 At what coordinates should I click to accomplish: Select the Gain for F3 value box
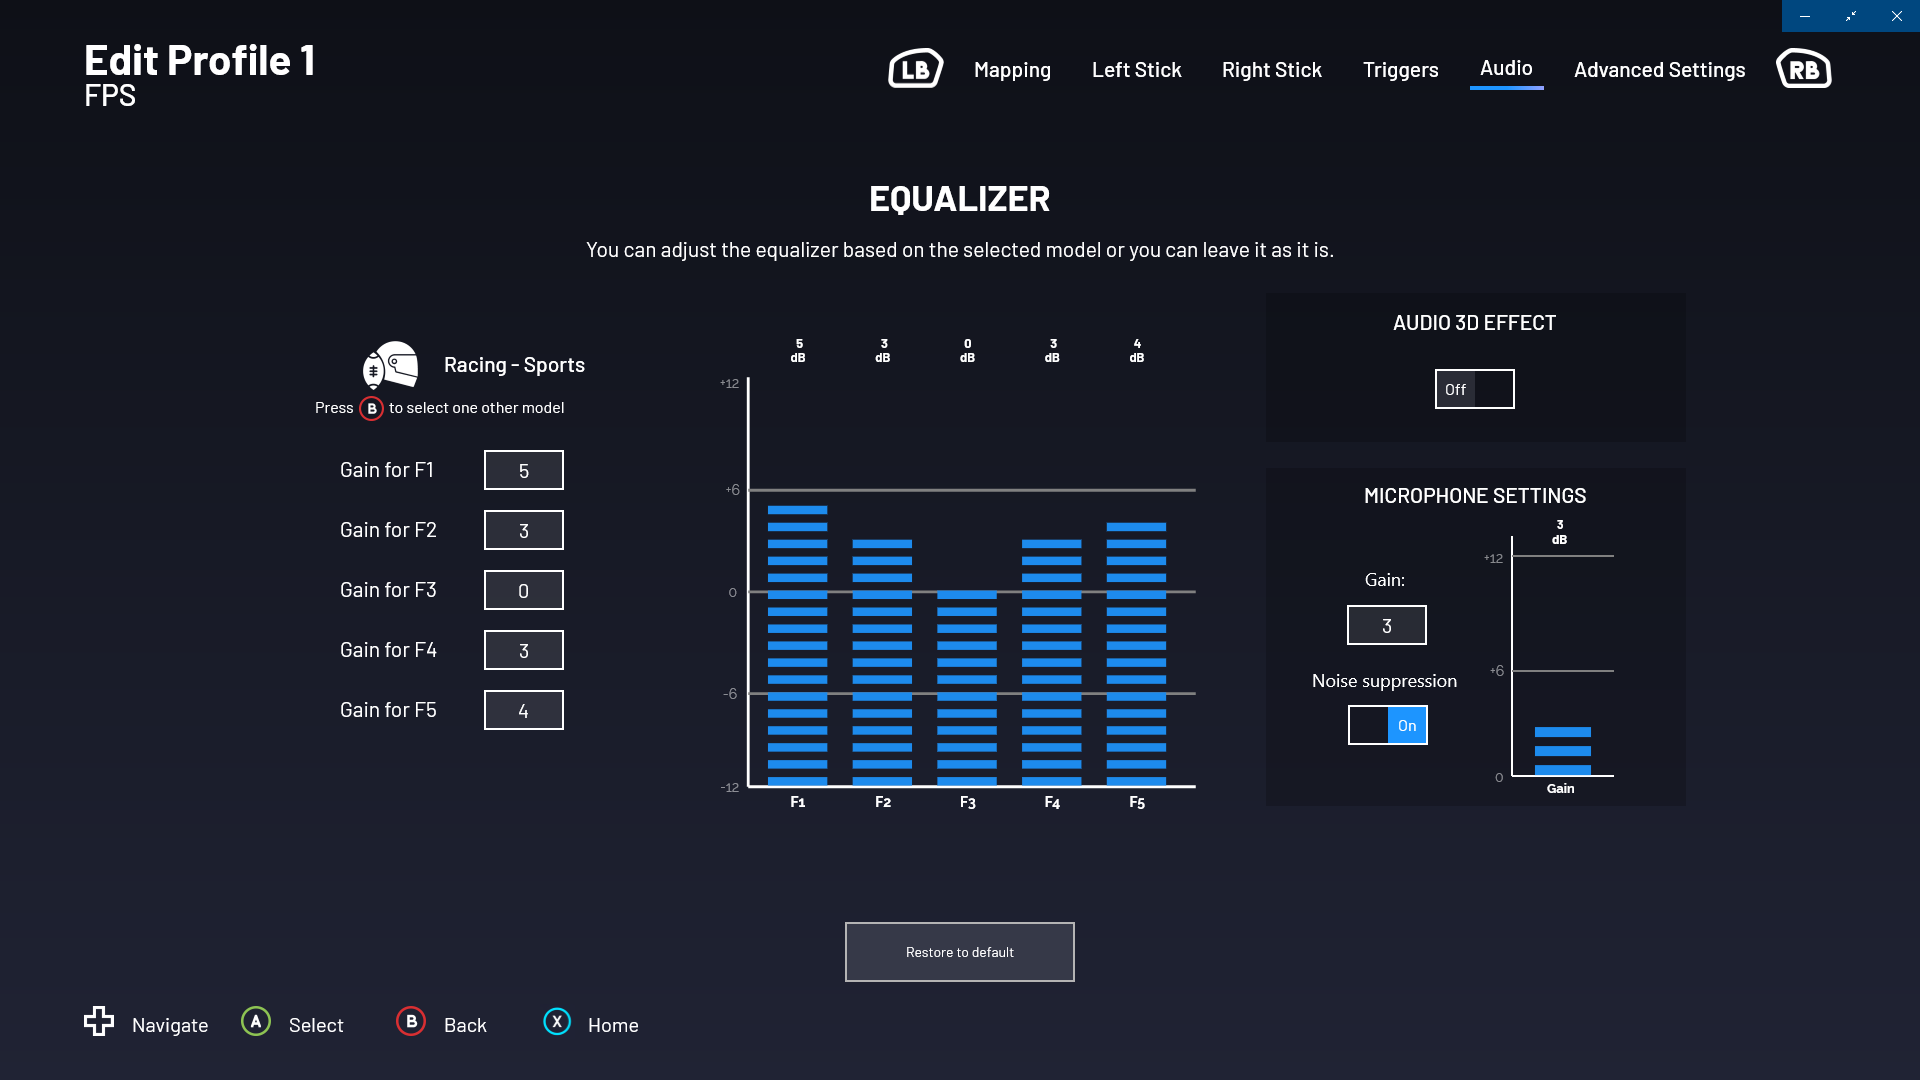[523, 590]
